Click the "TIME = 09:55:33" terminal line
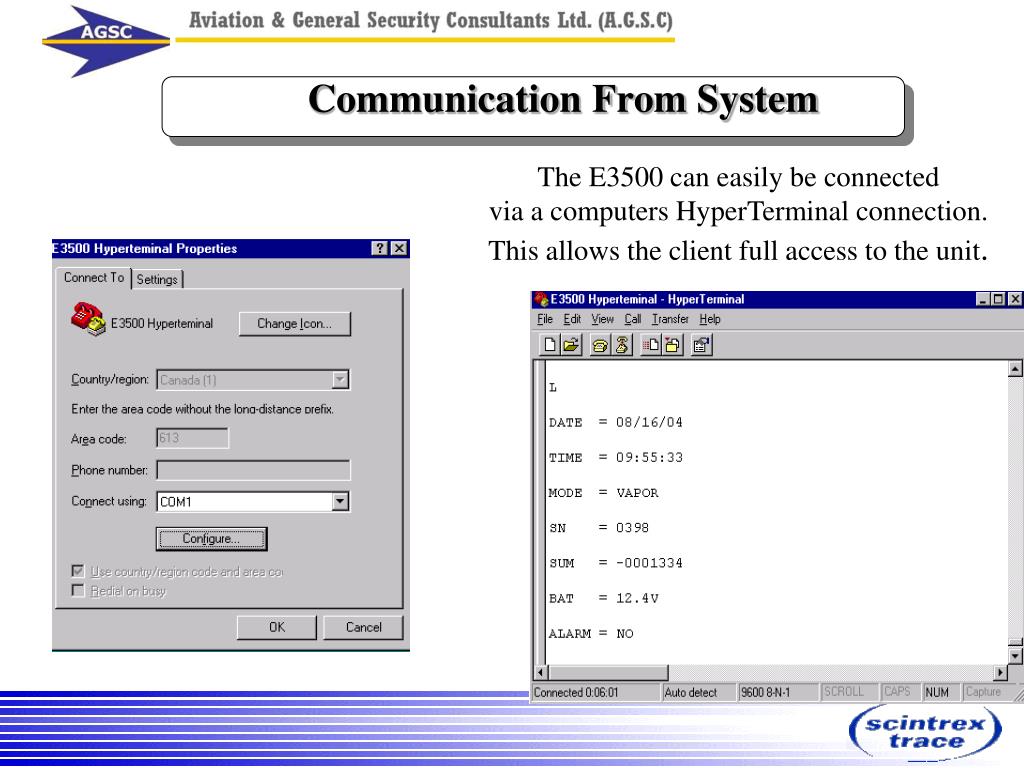The image size is (1024, 768). (x=616, y=458)
